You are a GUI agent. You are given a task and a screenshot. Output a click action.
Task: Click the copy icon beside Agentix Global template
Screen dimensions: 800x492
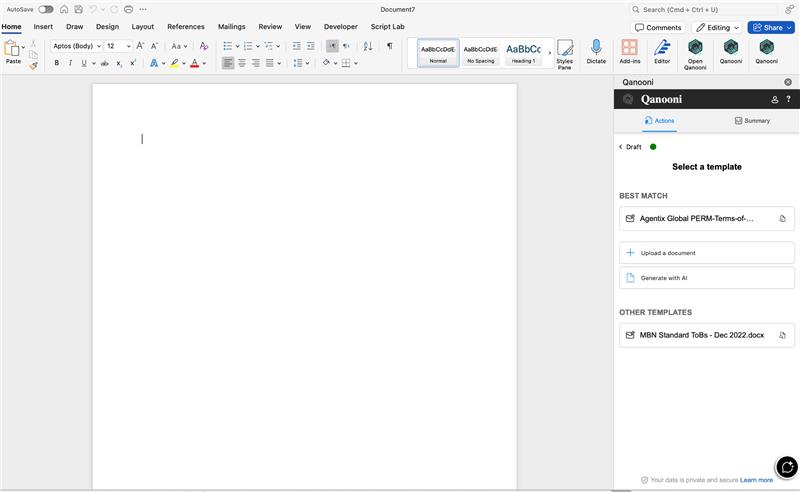click(782, 218)
